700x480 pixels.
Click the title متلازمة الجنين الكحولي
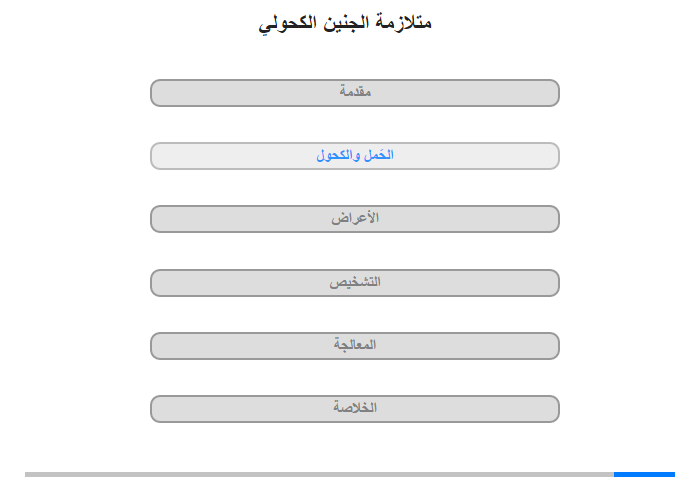[x=345, y=23]
